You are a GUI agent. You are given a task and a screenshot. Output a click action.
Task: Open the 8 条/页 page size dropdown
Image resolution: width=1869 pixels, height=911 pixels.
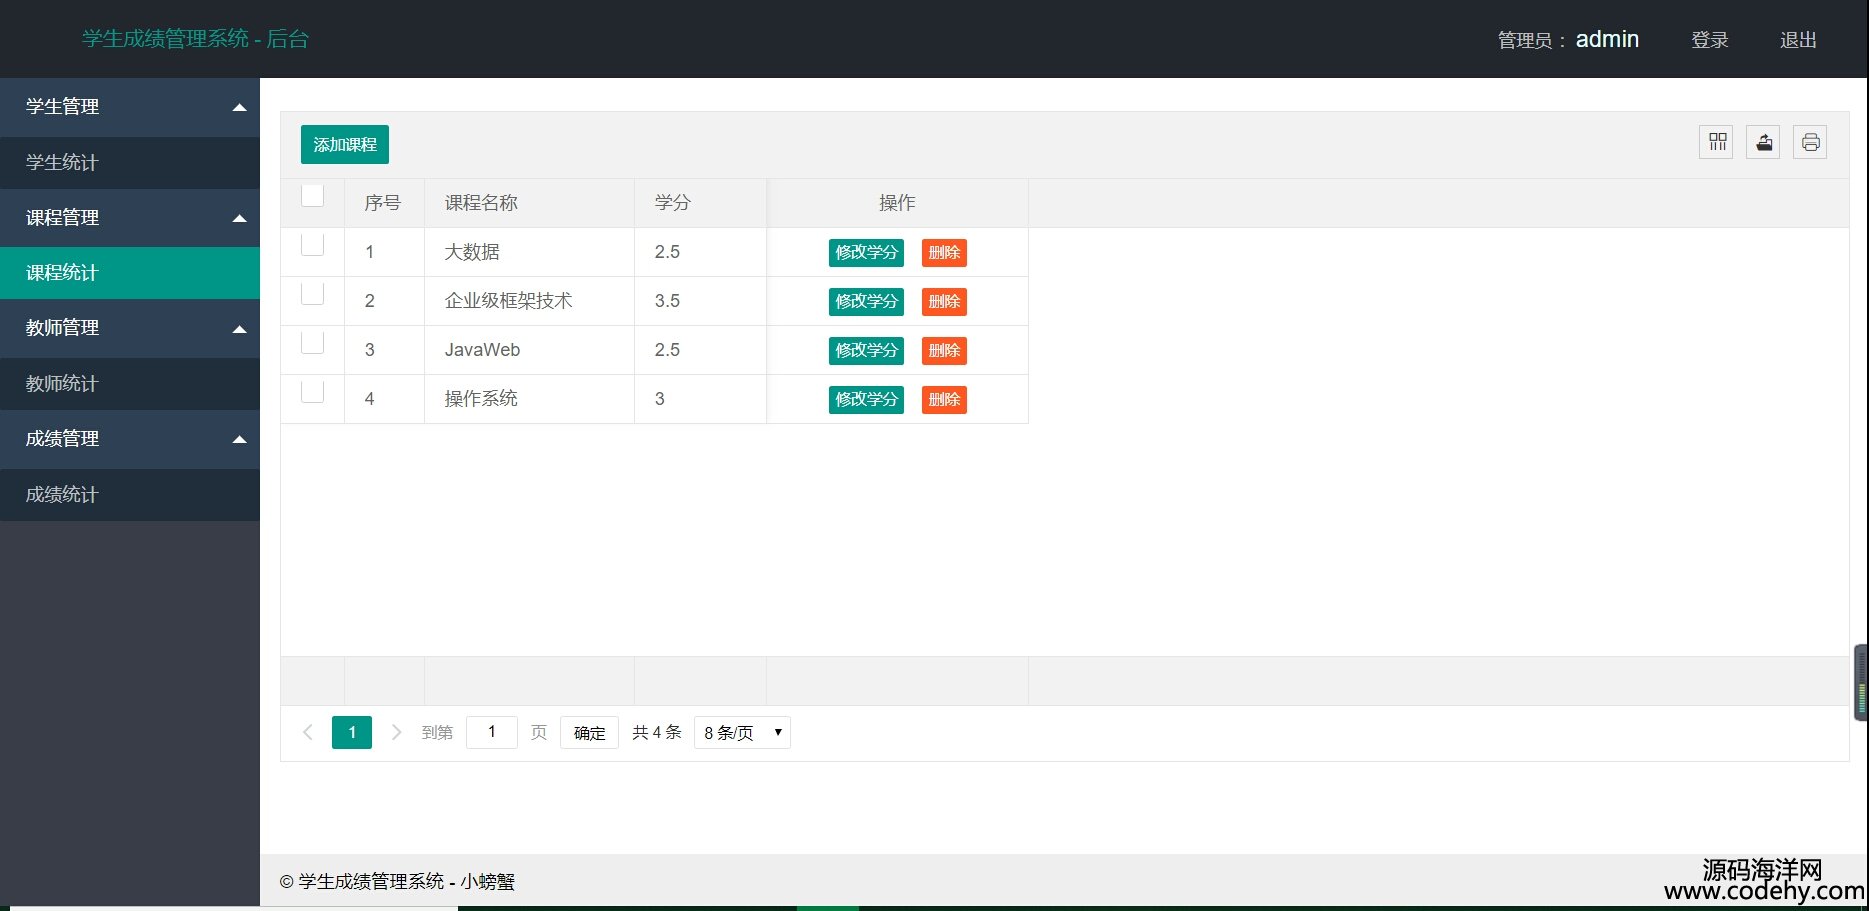pos(742,732)
